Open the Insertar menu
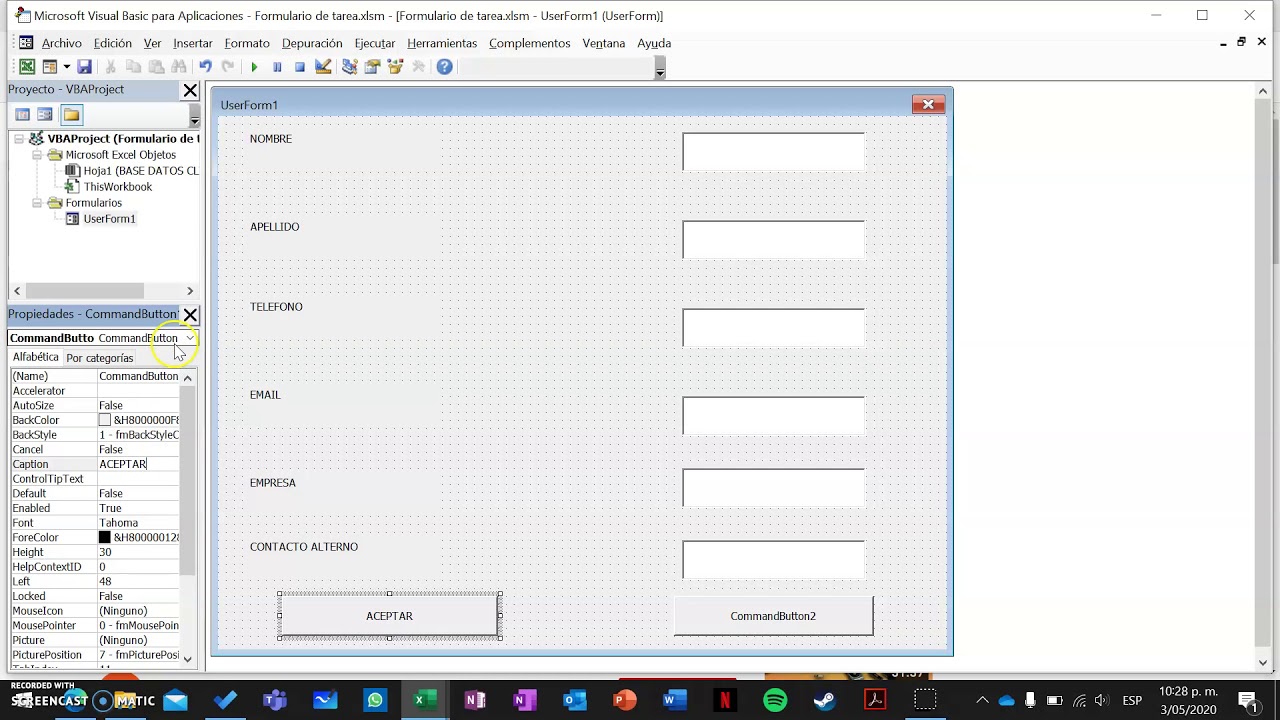 pos(192,43)
